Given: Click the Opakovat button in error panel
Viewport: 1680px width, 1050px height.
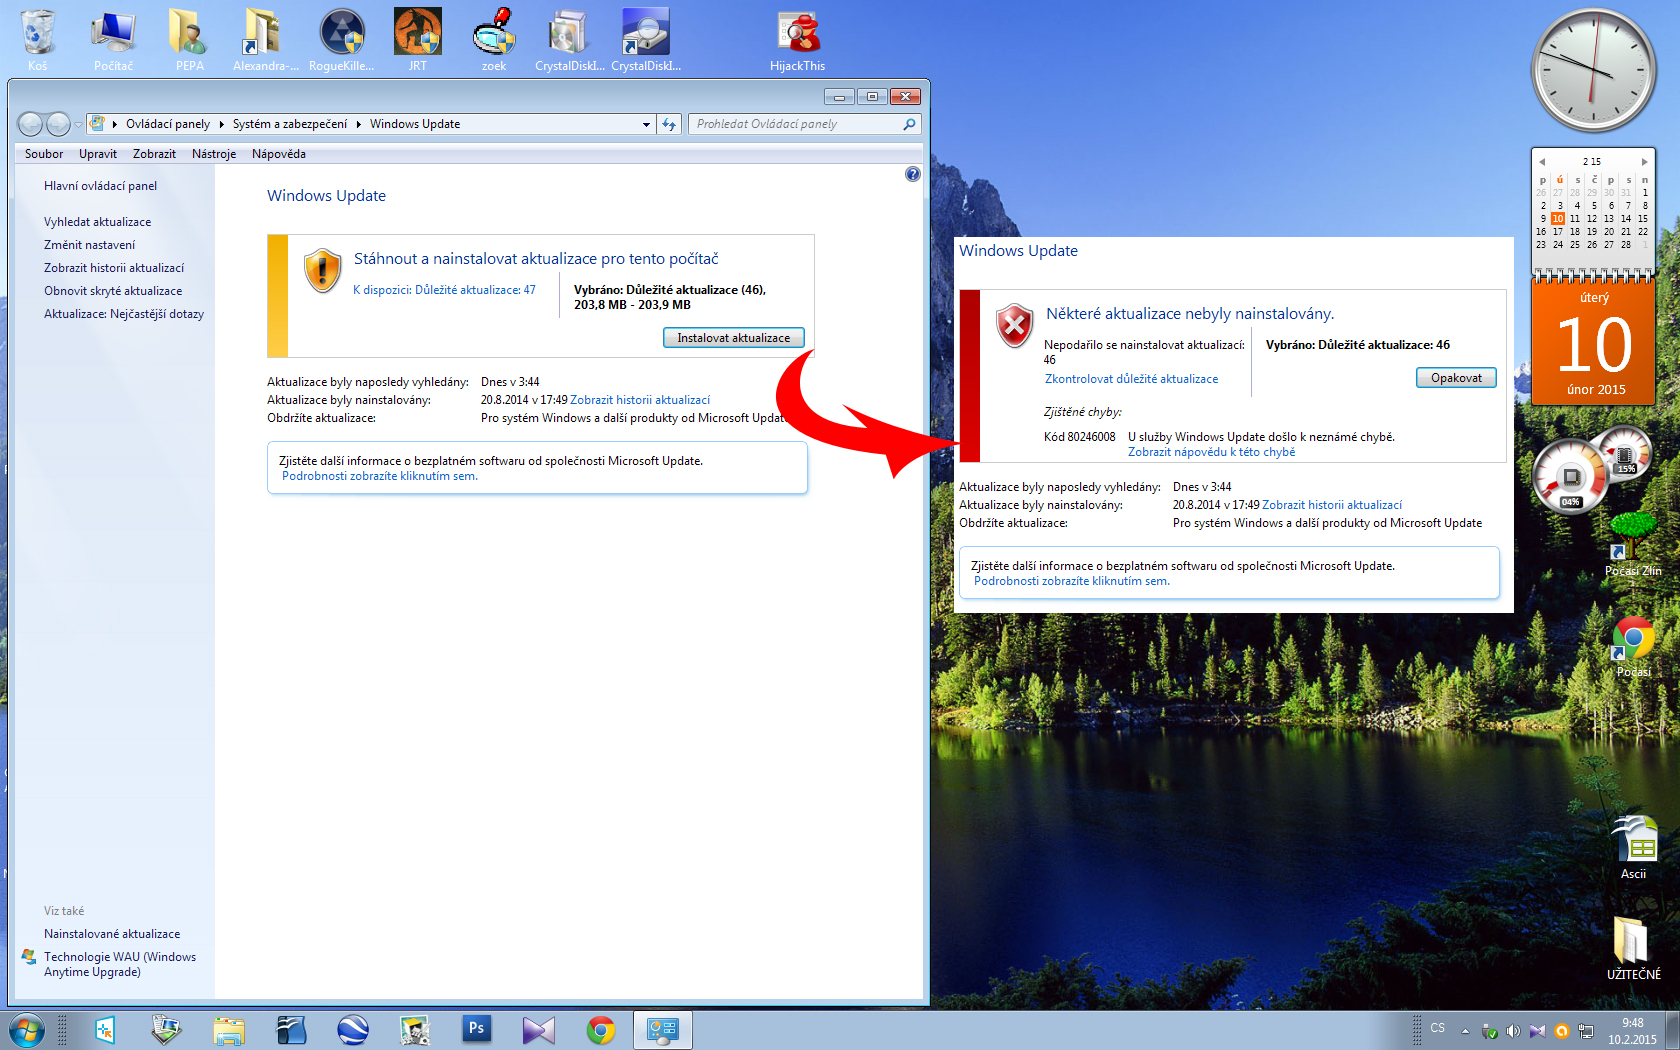Looking at the screenshot, I should point(1456,378).
